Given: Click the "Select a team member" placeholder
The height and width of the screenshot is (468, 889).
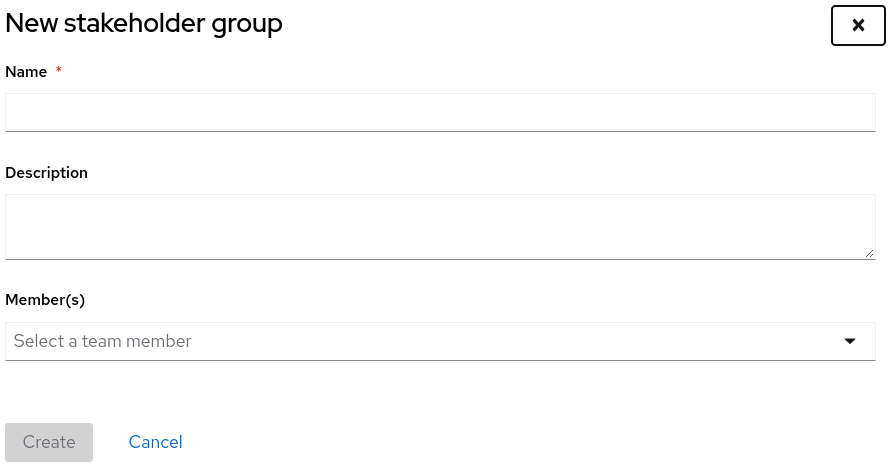Looking at the screenshot, I should (x=103, y=341).
